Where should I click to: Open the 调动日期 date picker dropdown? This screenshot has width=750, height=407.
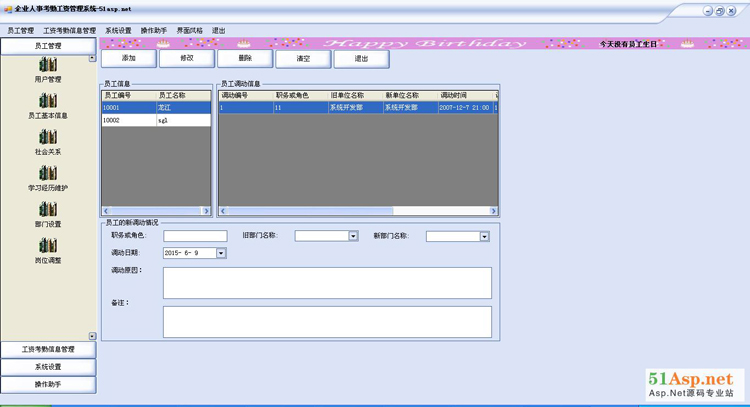[221, 253]
